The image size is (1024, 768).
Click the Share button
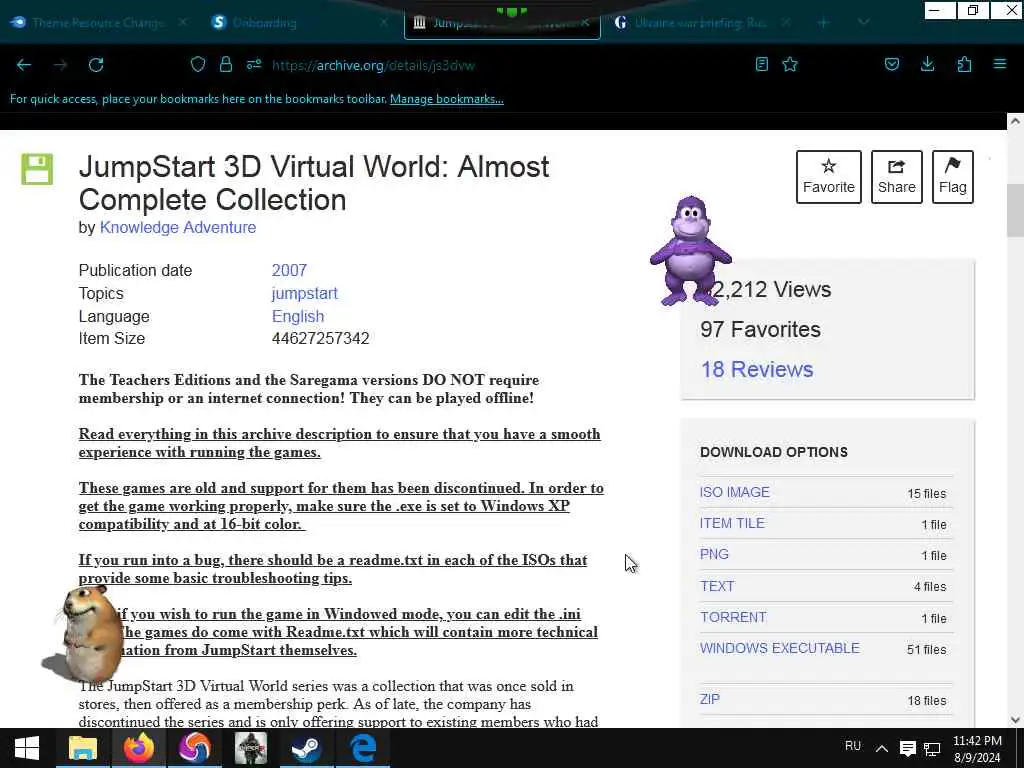[x=897, y=177]
